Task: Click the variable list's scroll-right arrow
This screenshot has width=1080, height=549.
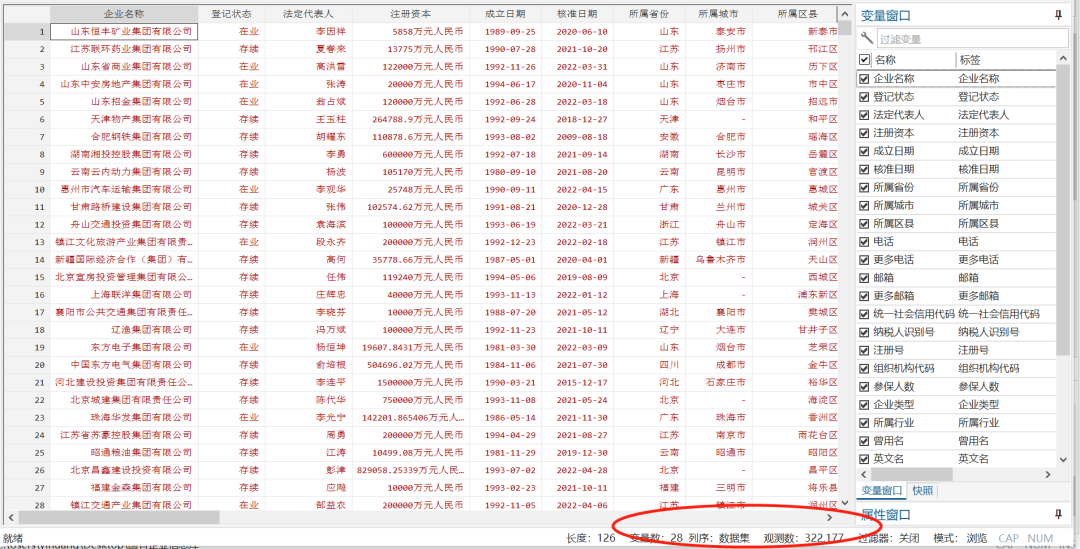Action: click(1048, 475)
